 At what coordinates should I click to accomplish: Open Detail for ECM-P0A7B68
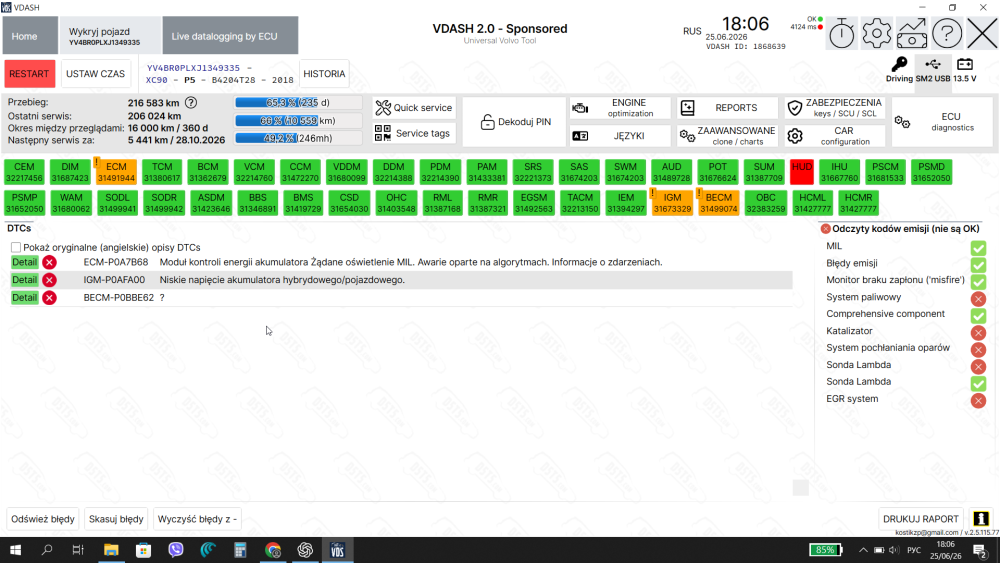(24, 262)
